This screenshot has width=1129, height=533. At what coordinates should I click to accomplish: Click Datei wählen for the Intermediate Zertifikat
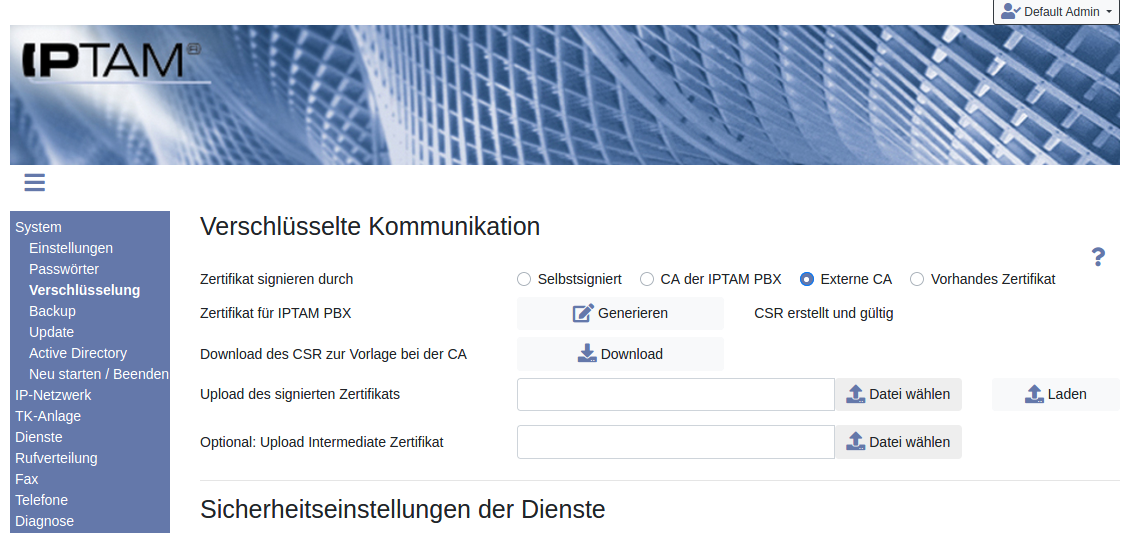click(898, 442)
